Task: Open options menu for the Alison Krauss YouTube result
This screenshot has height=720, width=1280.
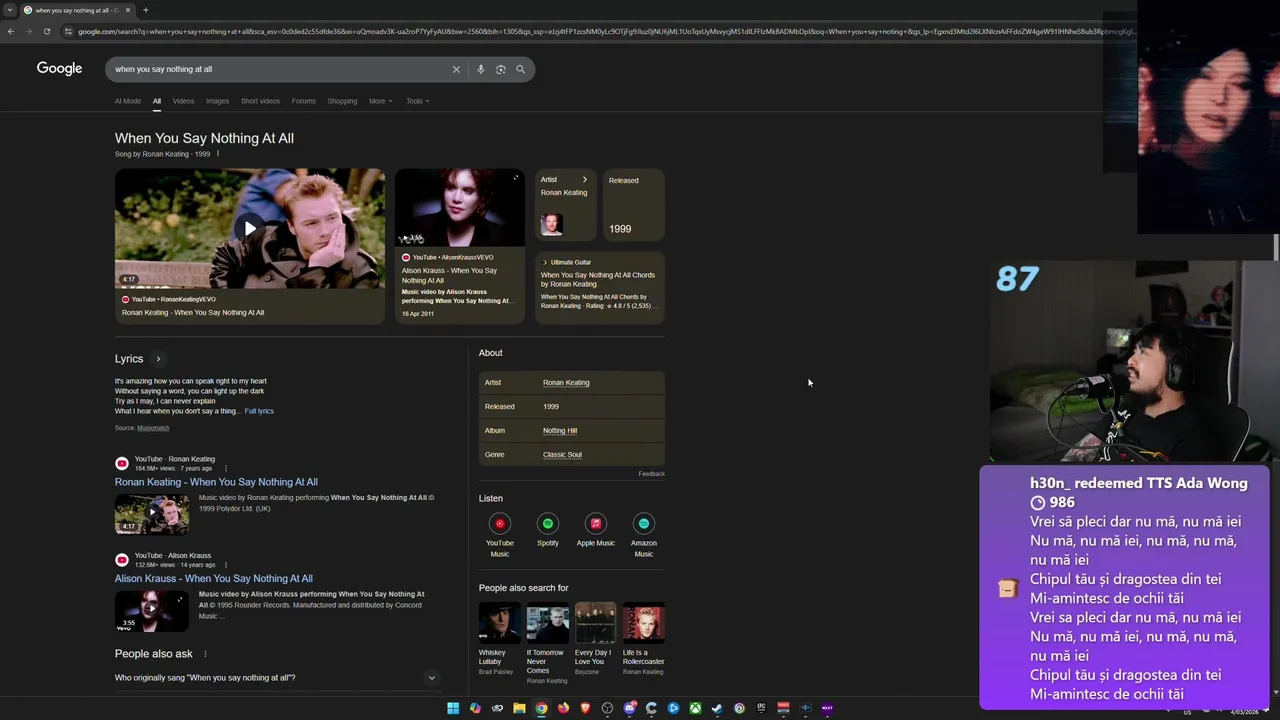Action: click(226, 565)
